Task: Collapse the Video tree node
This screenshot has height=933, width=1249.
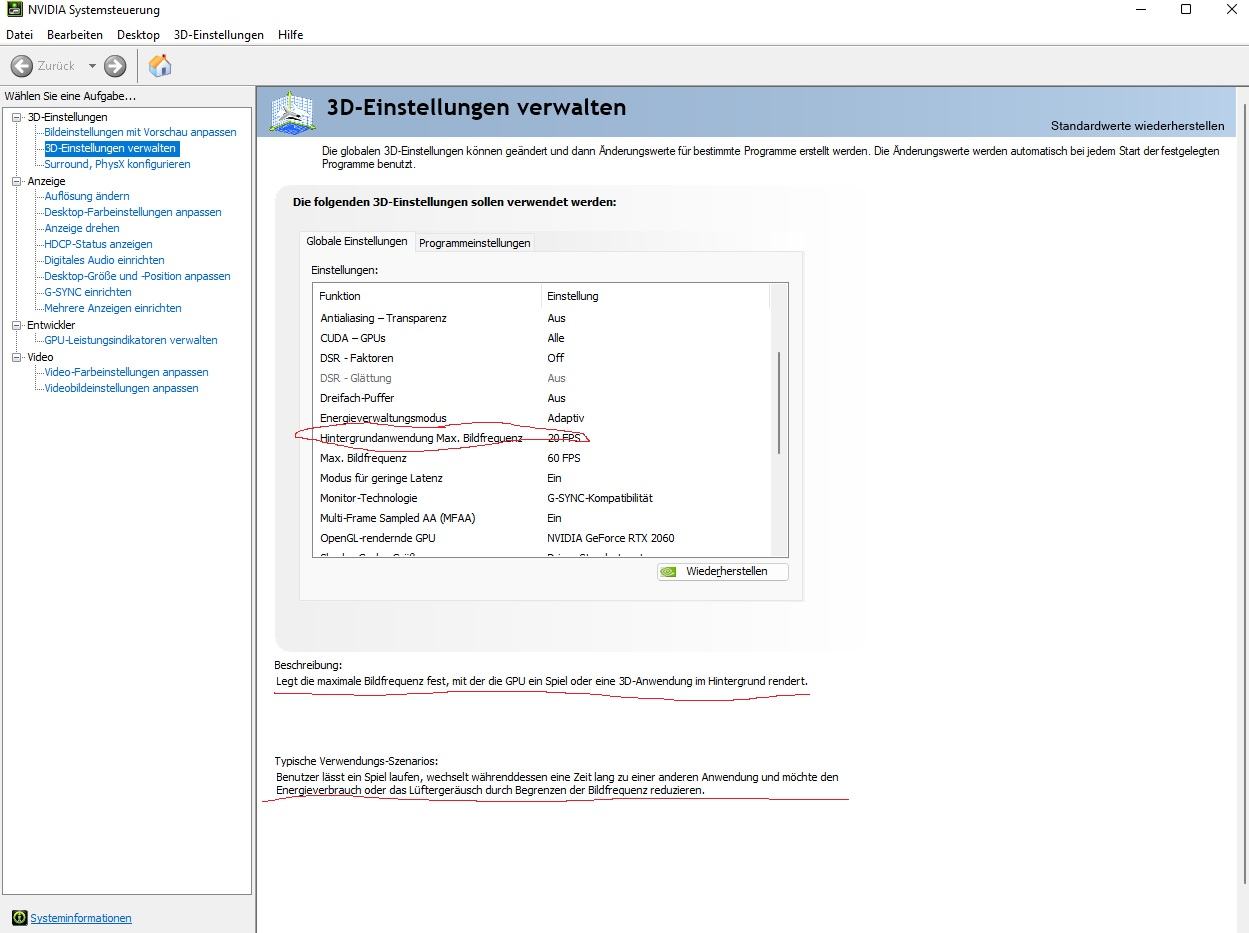Action: click(x=17, y=357)
